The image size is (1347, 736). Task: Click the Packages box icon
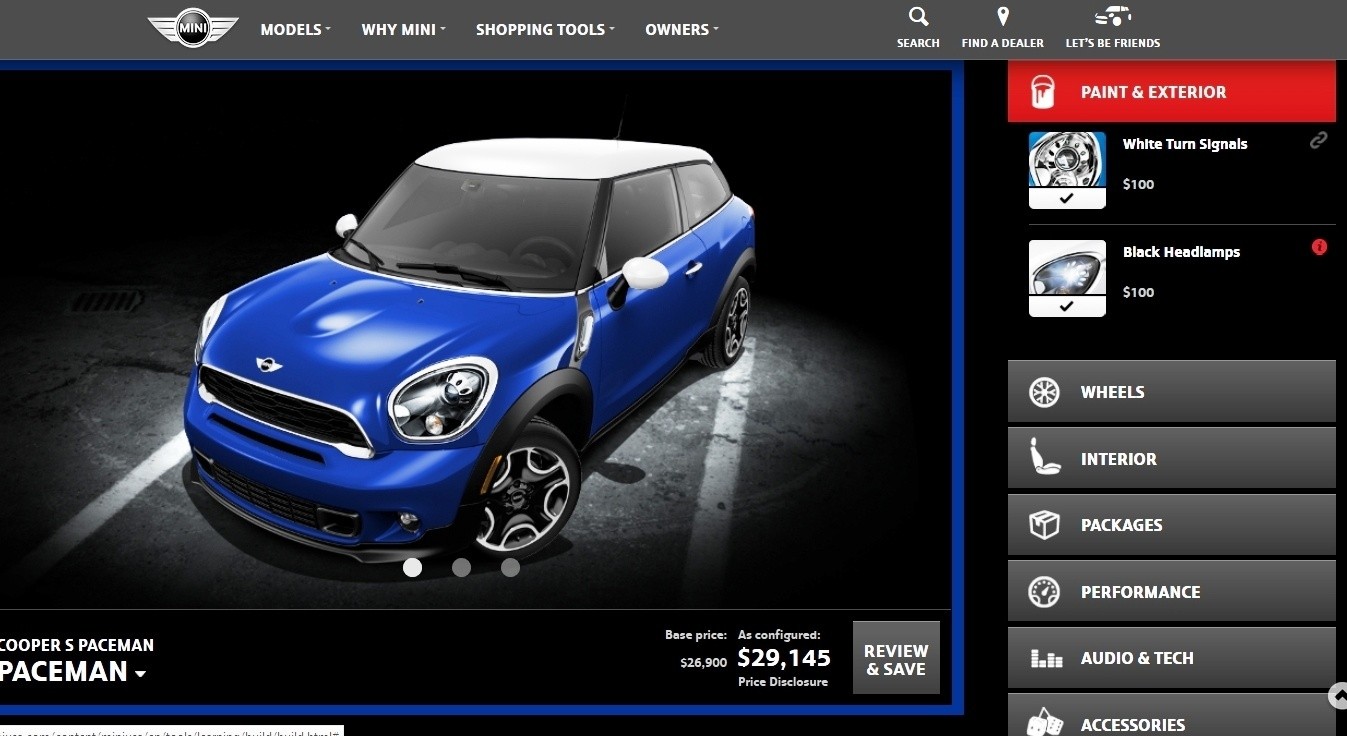point(1044,525)
